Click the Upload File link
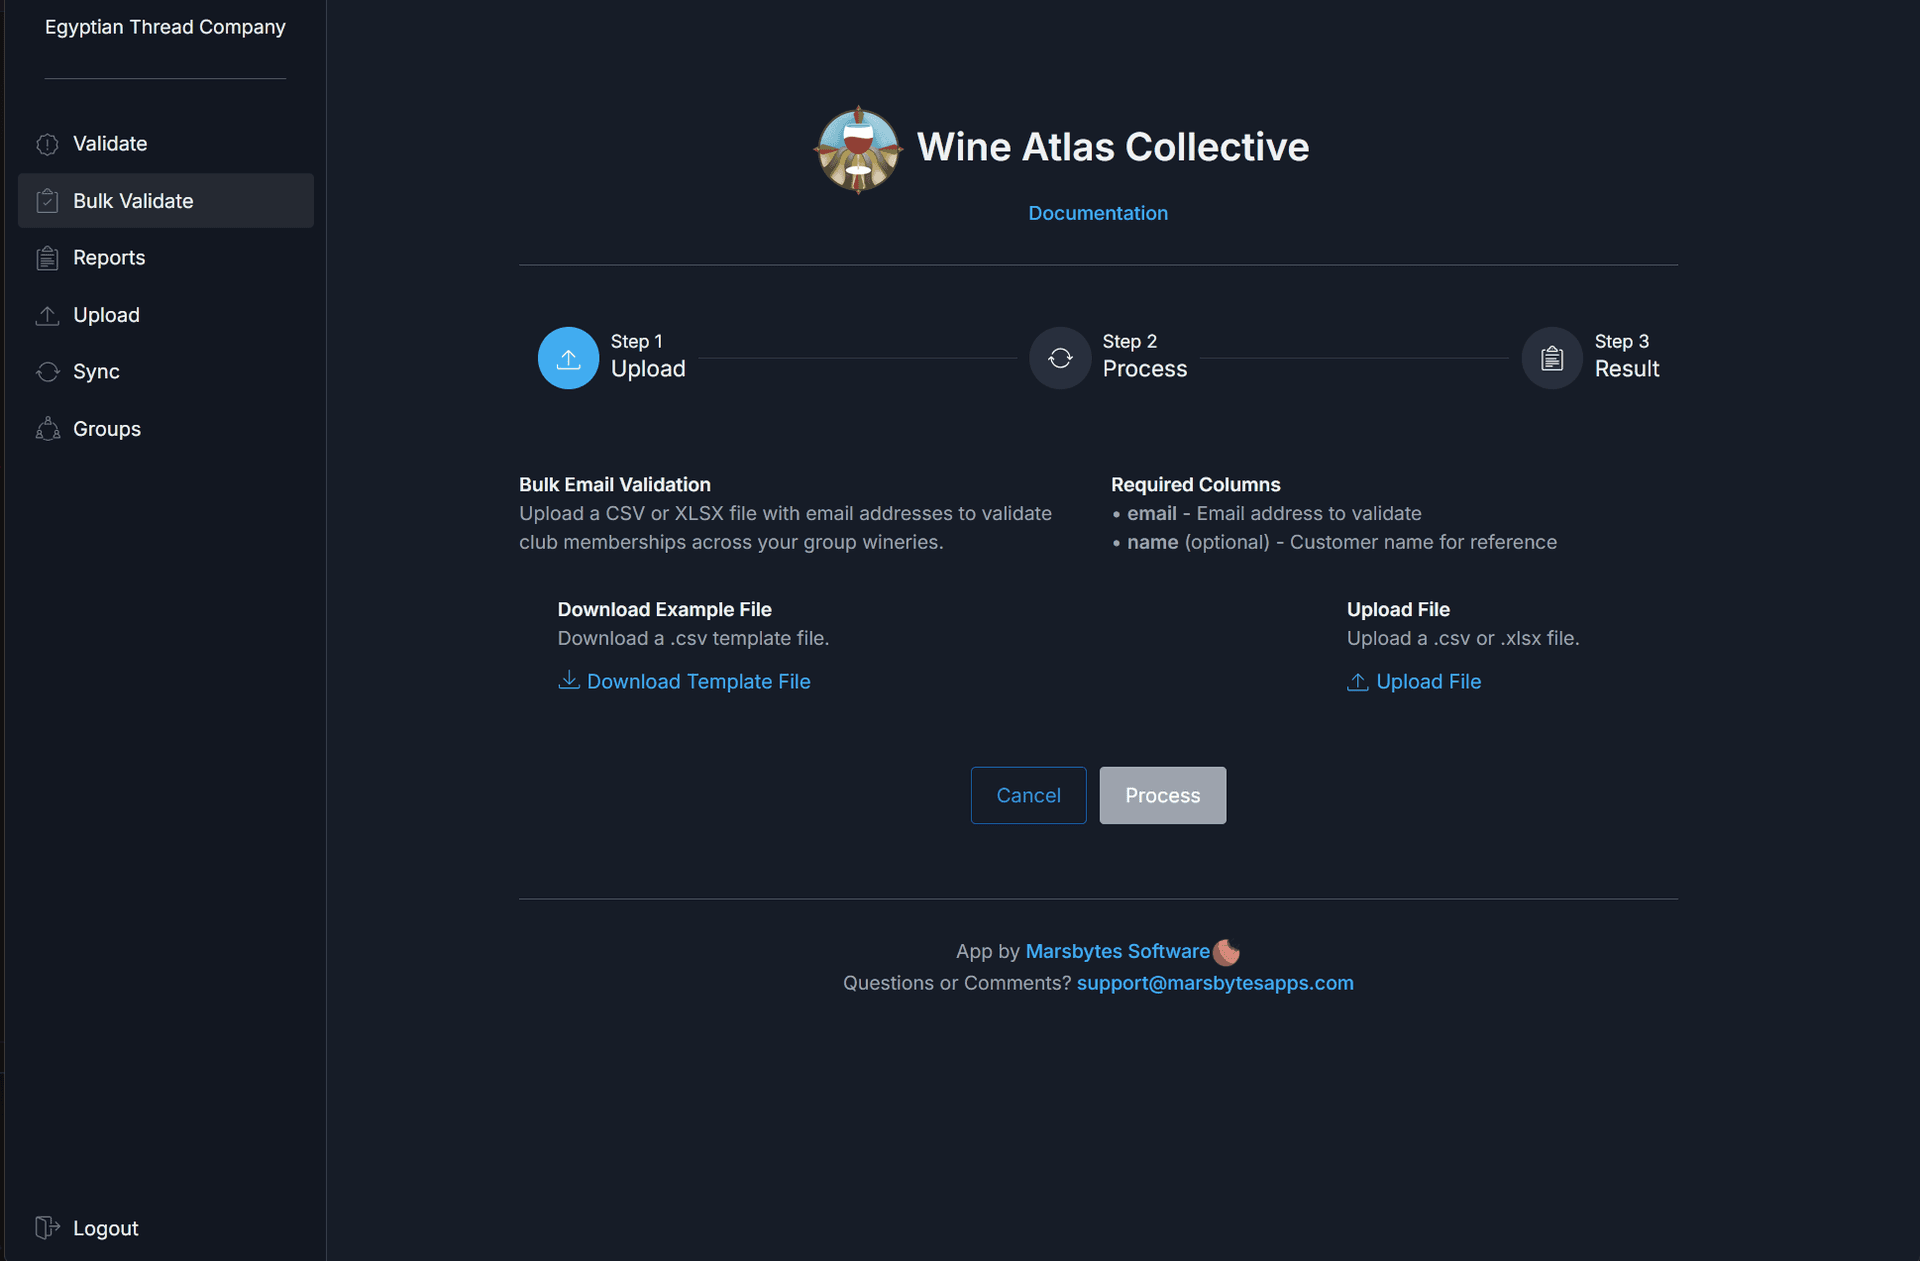 [x=1427, y=682]
